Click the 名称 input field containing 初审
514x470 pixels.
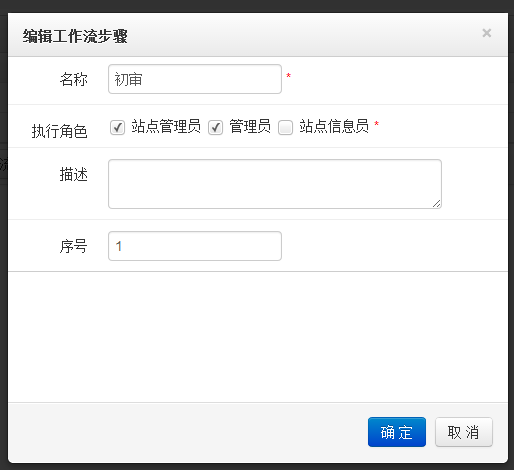click(x=195, y=79)
